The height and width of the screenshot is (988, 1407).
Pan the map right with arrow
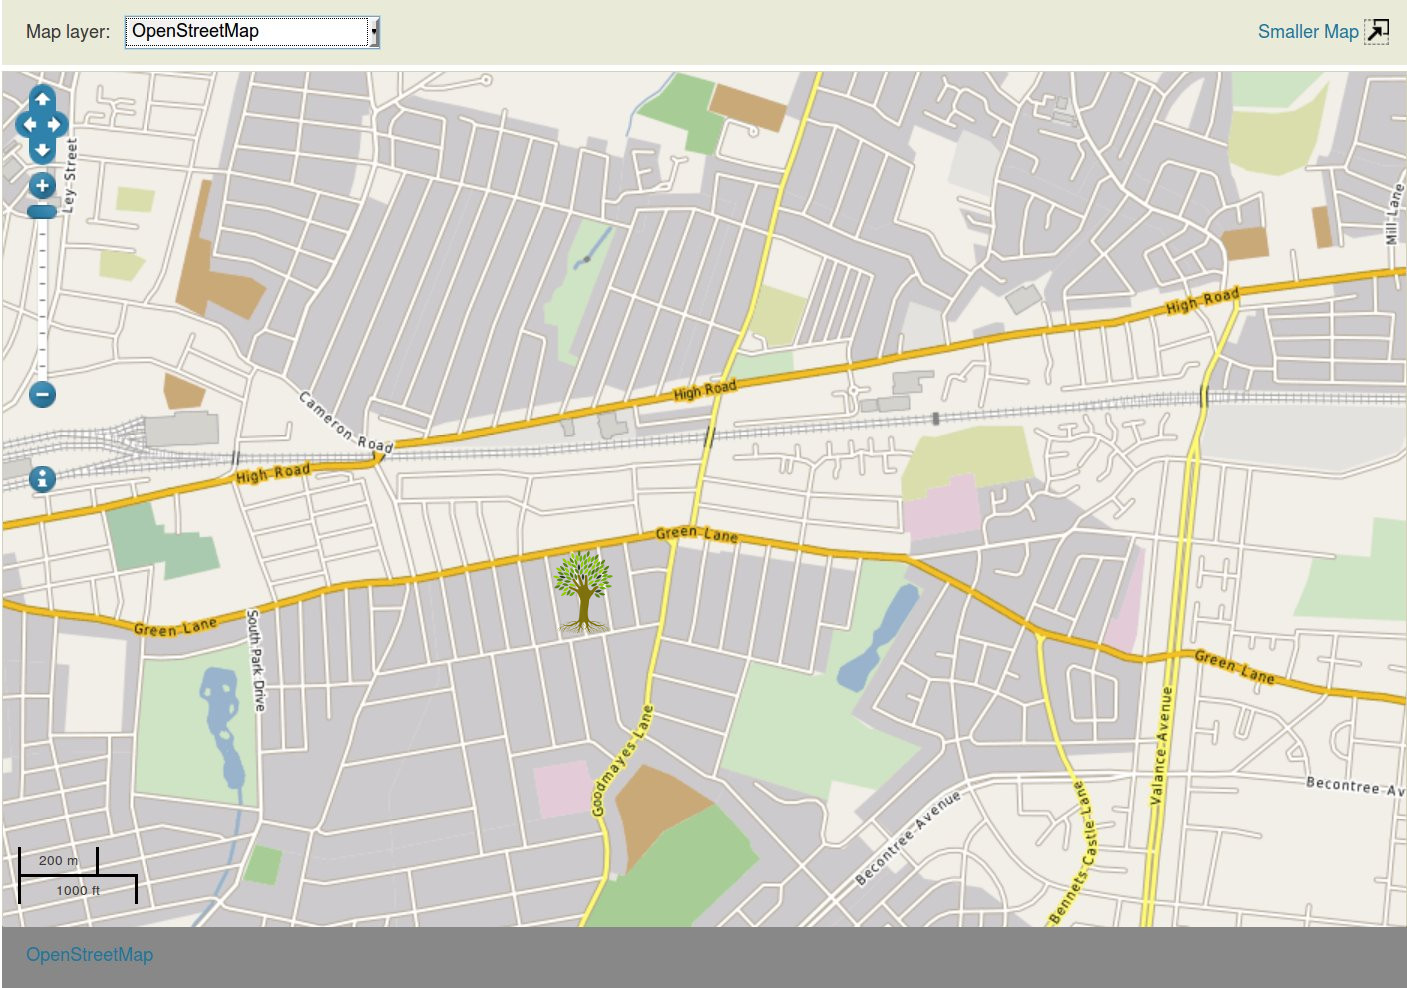pyautogui.click(x=56, y=125)
